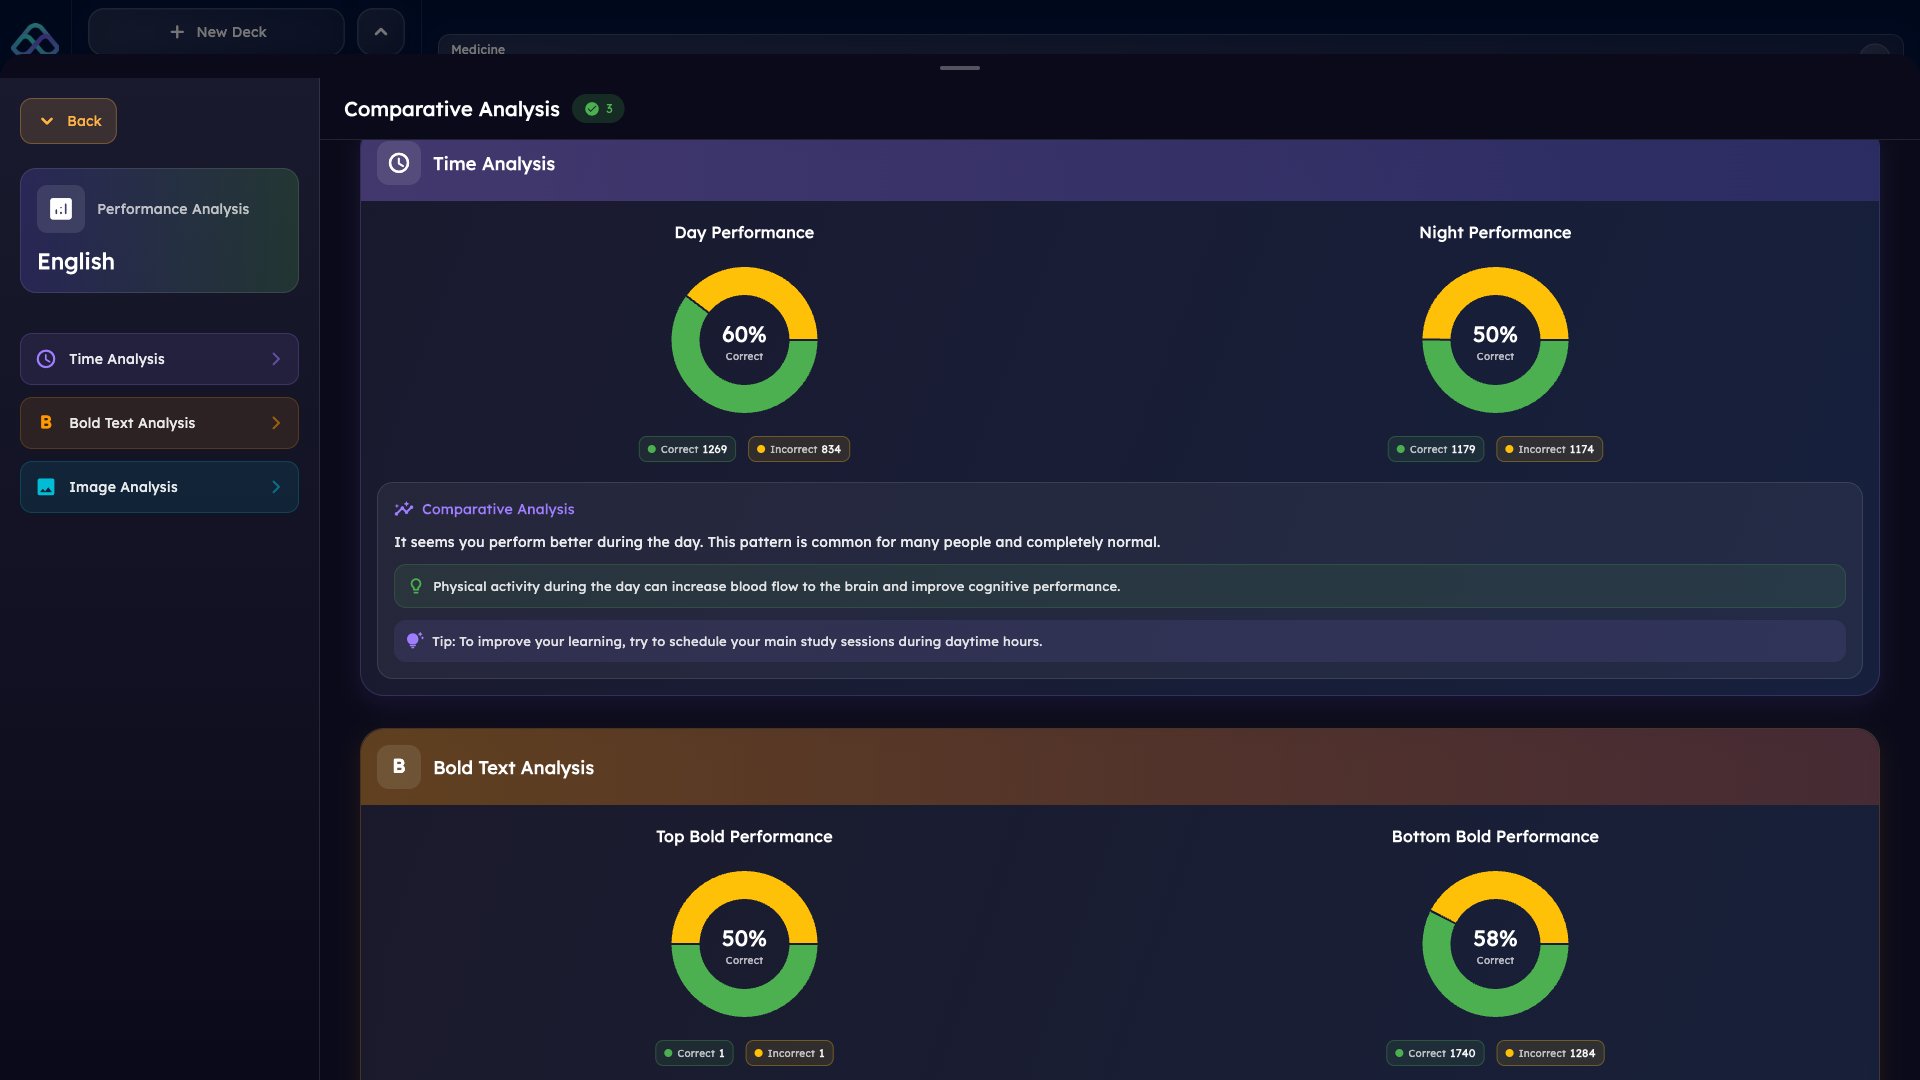Grab the drag handle atop the panel
This screenshot has height=1080, width=1920.
(x=960, y=68)
